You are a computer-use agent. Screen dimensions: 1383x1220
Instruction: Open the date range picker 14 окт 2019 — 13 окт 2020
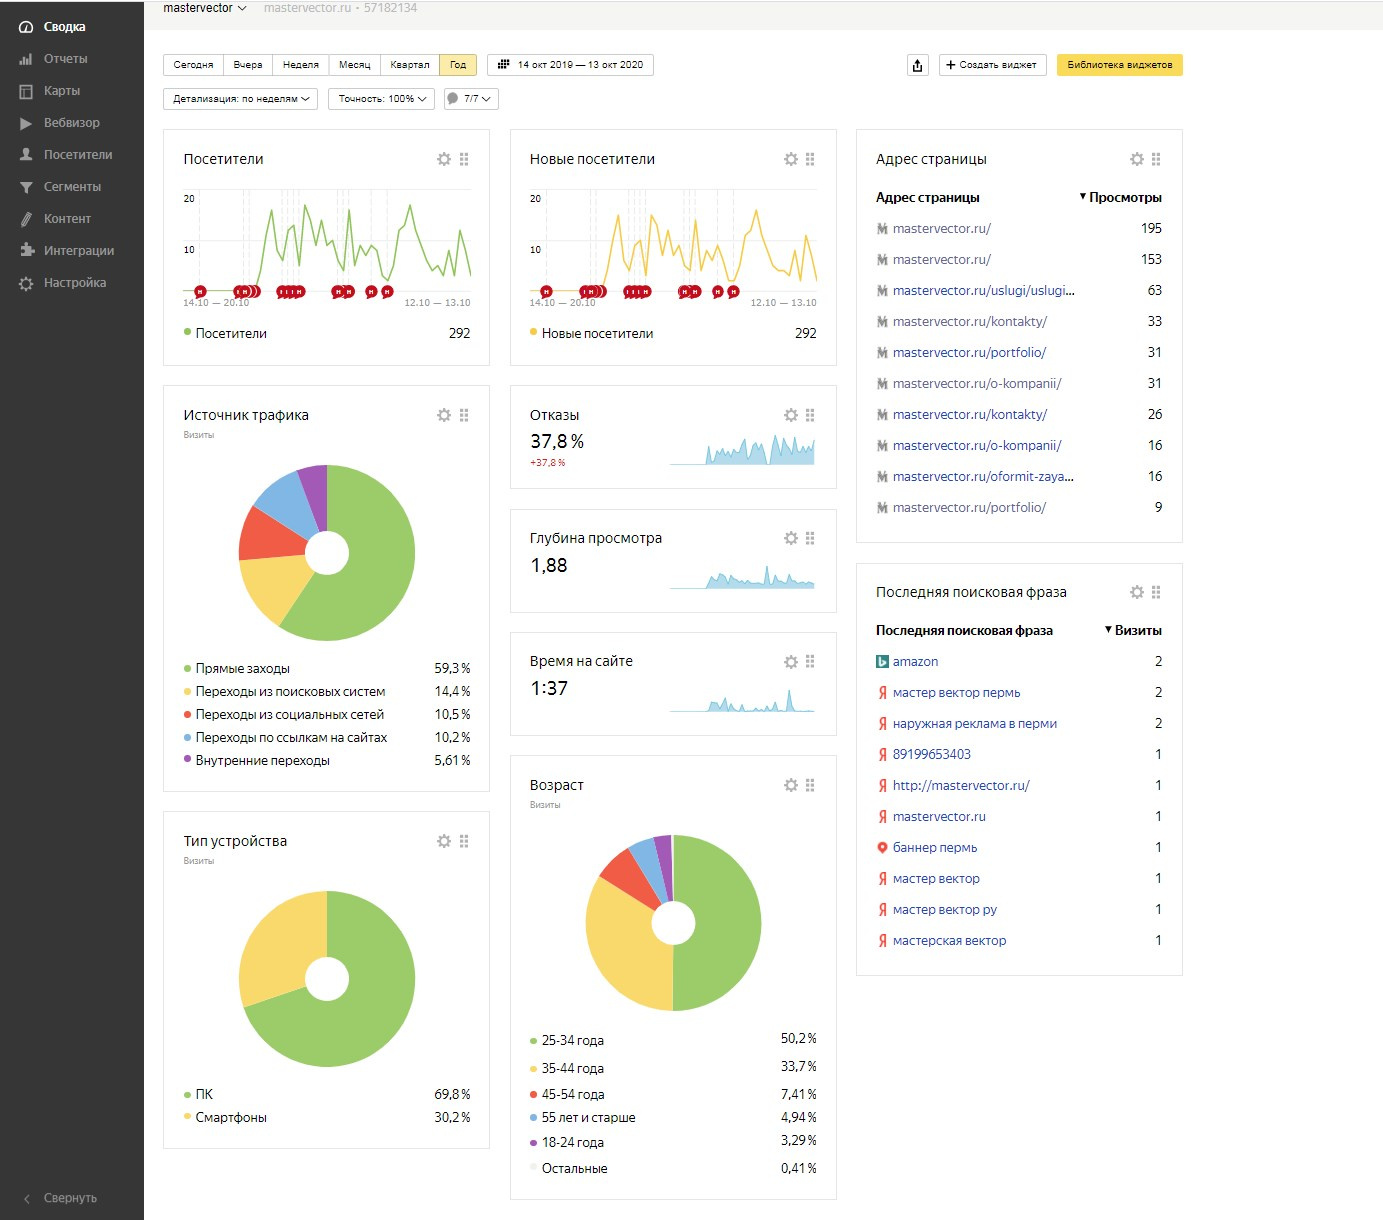point(570,65)
